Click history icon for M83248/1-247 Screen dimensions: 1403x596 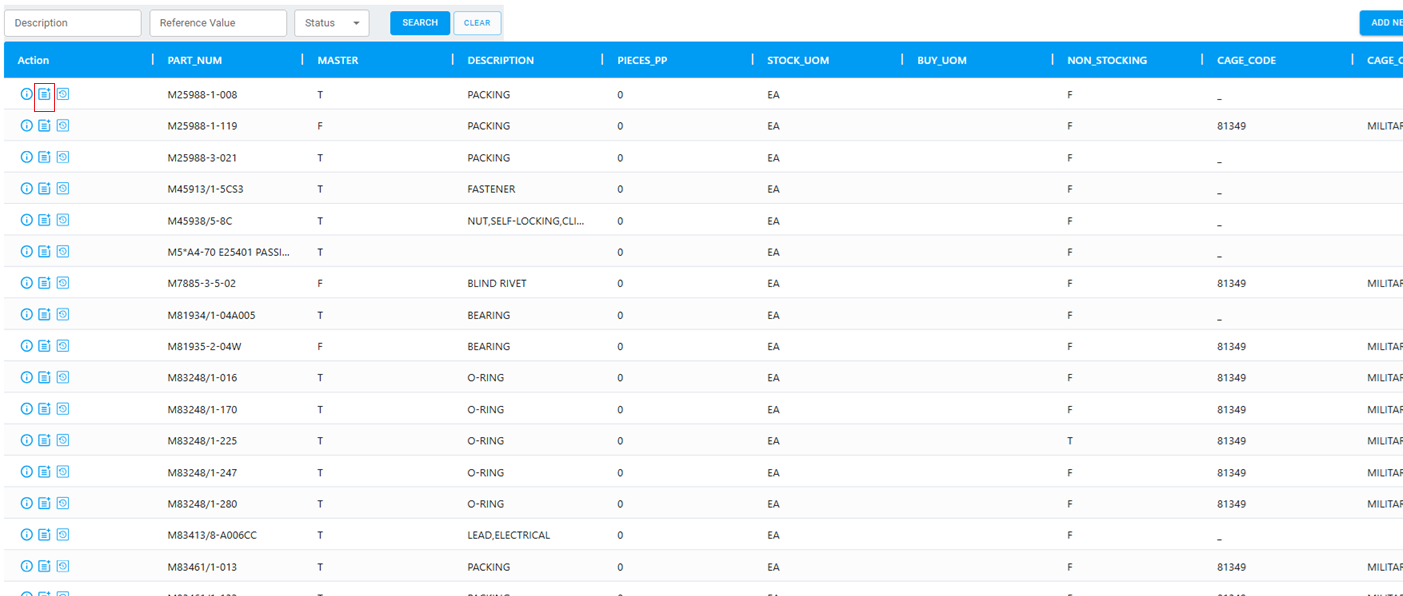coord(63,472)
